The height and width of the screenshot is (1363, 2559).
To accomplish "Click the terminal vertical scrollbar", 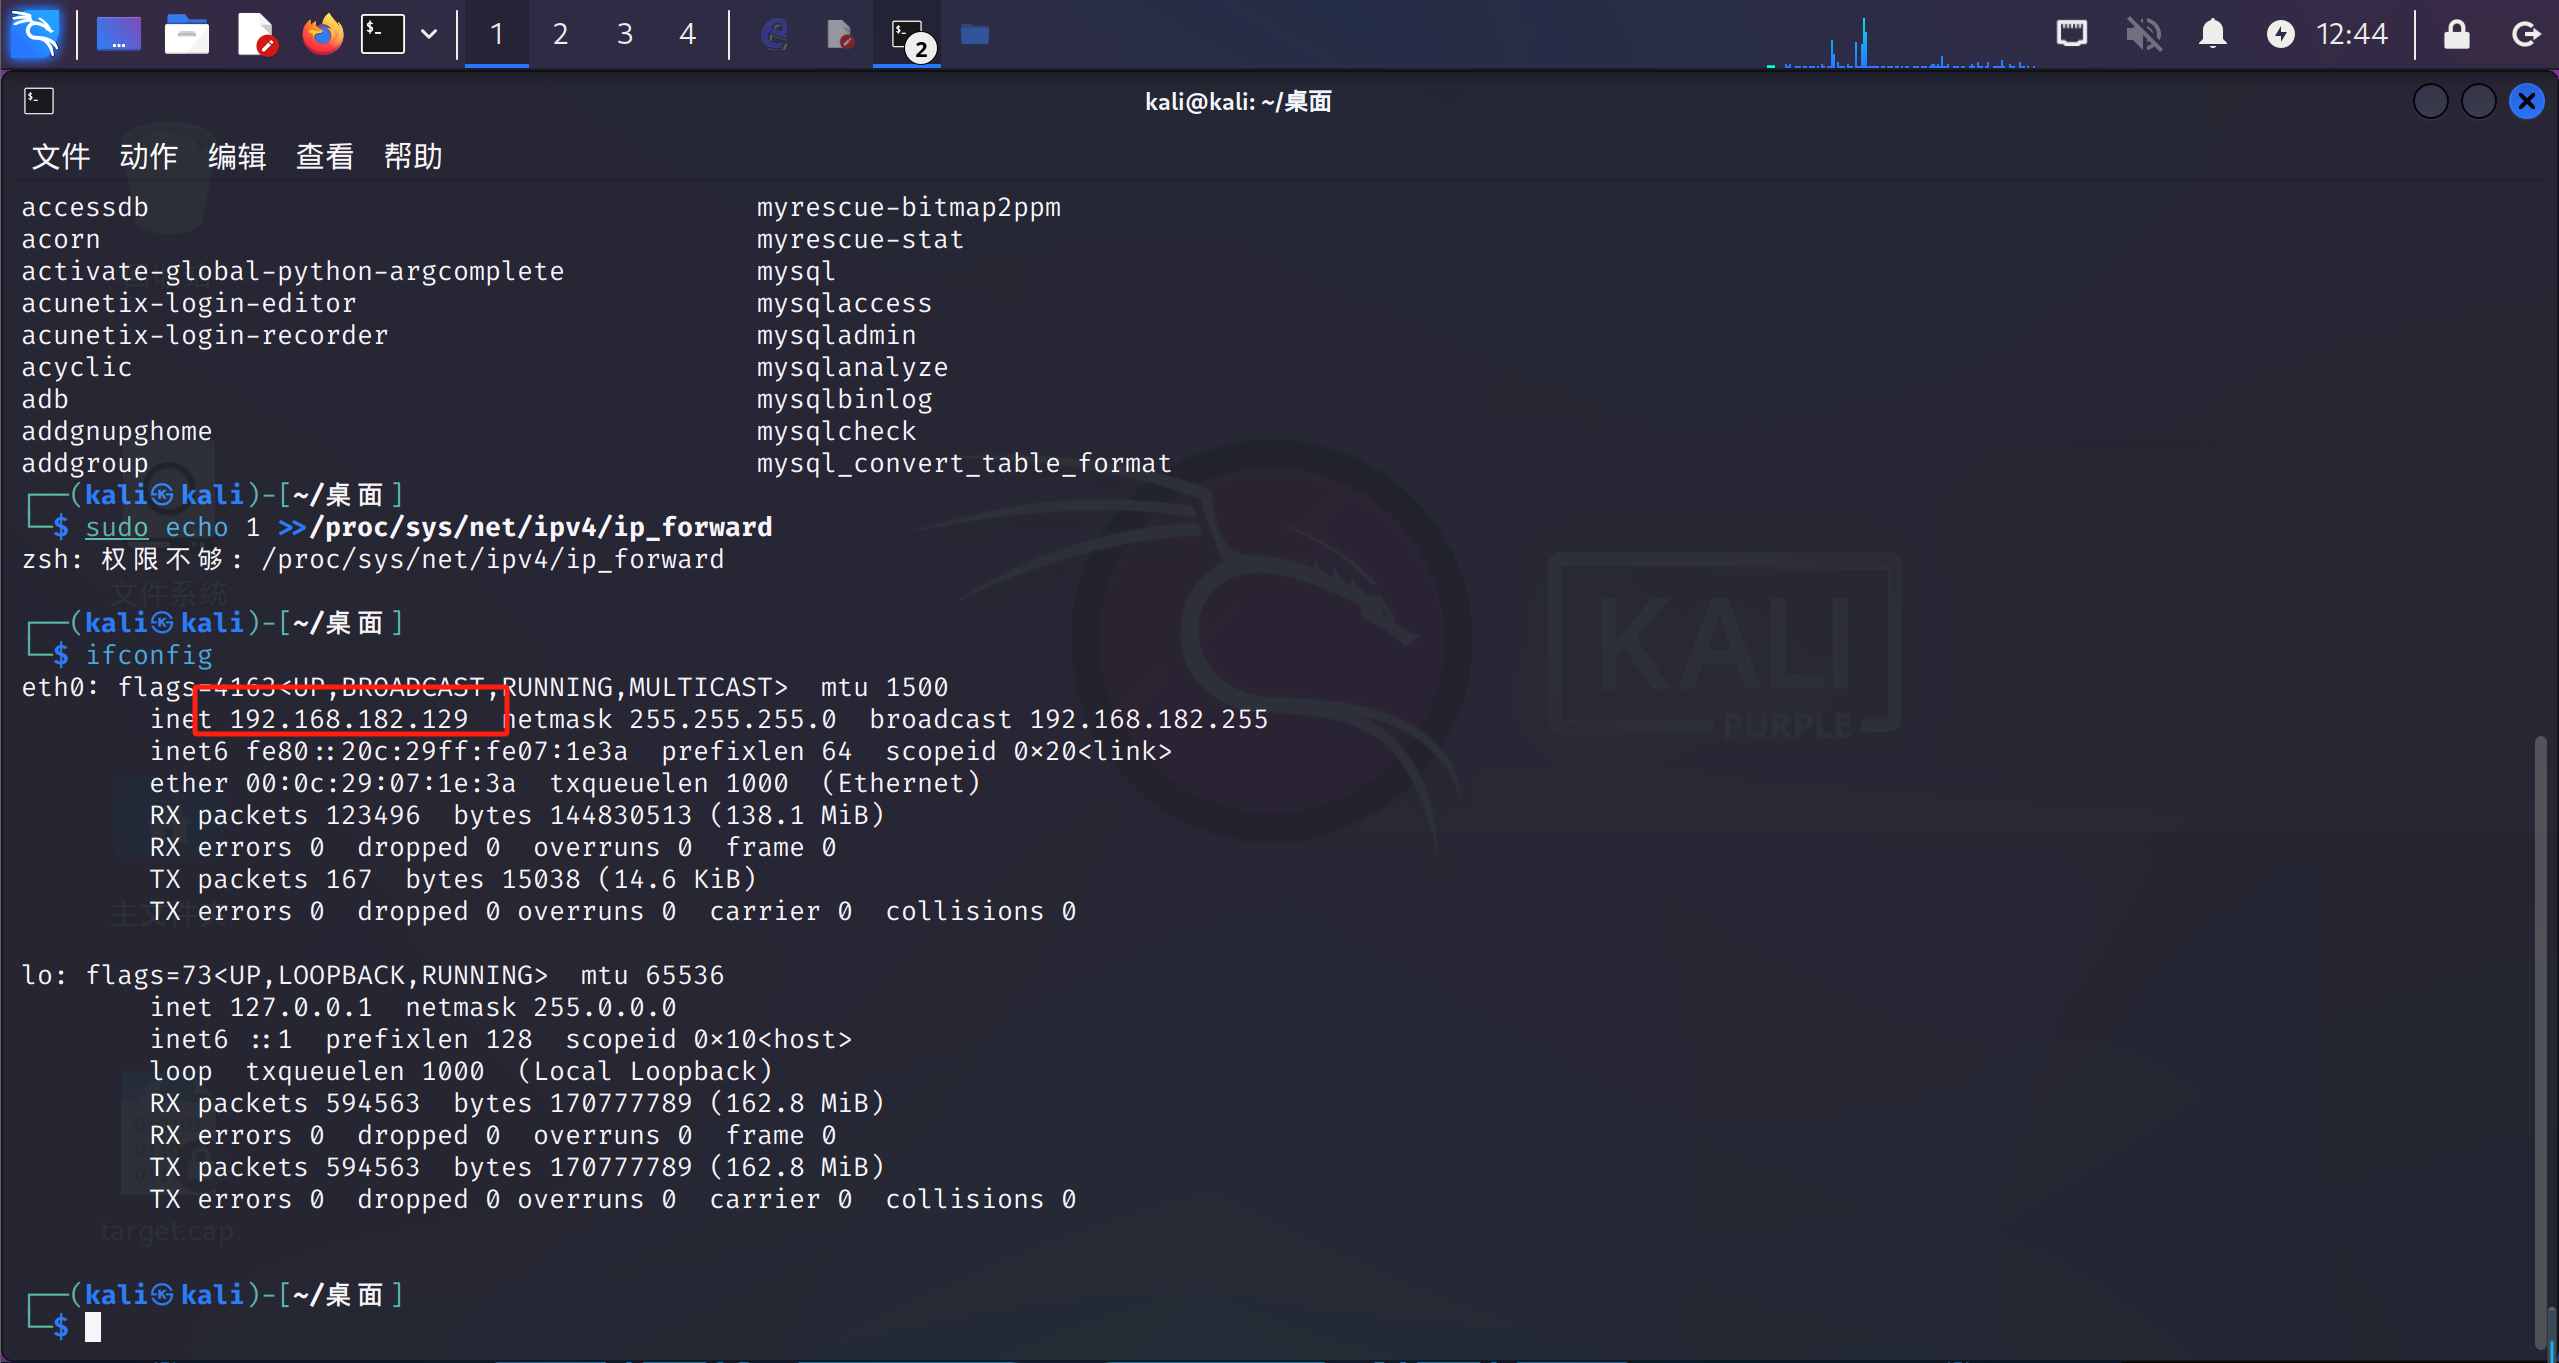I will click(2540, 1040).
